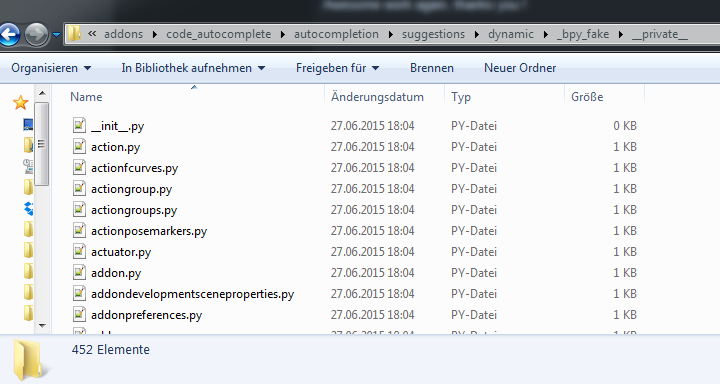Go back with the blue Back arrow
This screenshot has height=384, width=720.
(x=9, y=34)
